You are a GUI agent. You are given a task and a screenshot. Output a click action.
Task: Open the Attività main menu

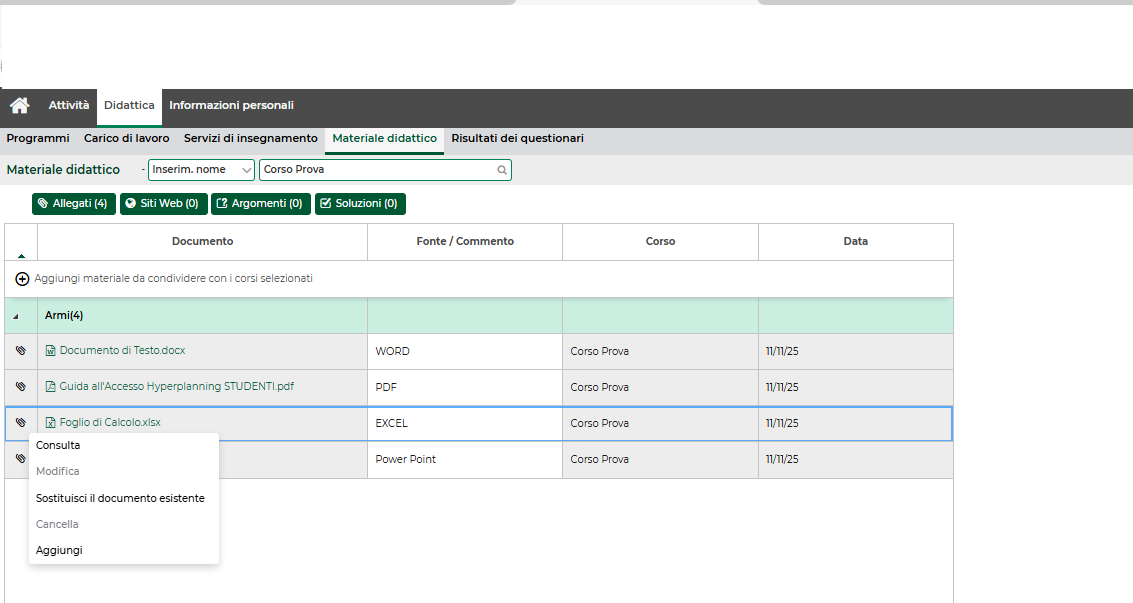click(69, 106)
